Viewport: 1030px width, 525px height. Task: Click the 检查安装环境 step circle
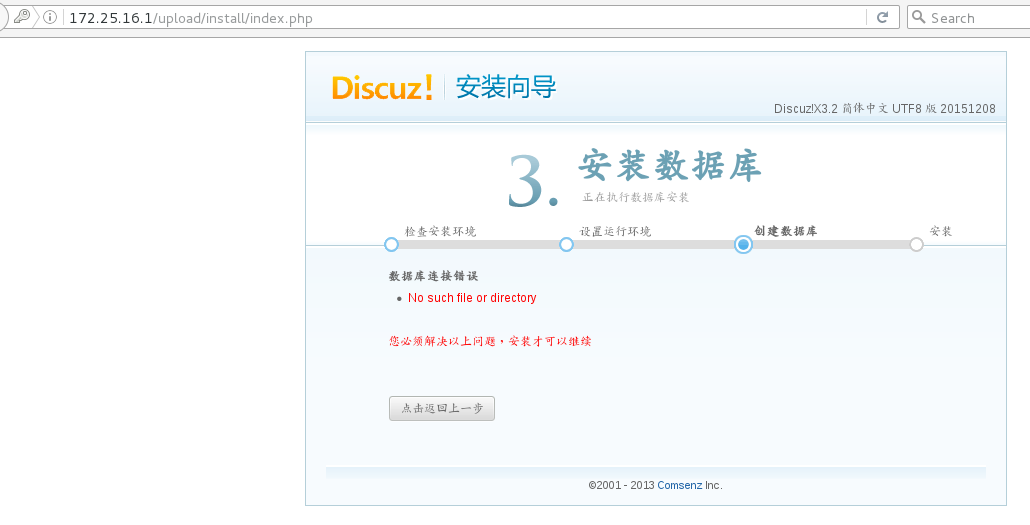coord(392,244)
